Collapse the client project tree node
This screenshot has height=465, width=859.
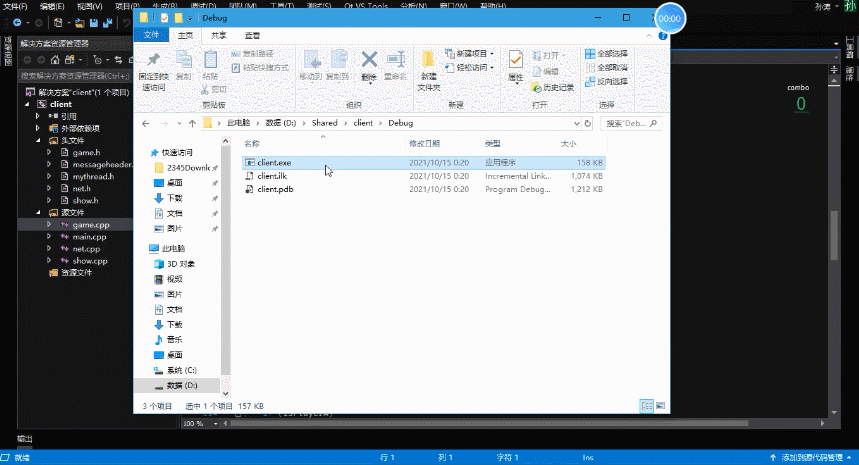(27, 104)
